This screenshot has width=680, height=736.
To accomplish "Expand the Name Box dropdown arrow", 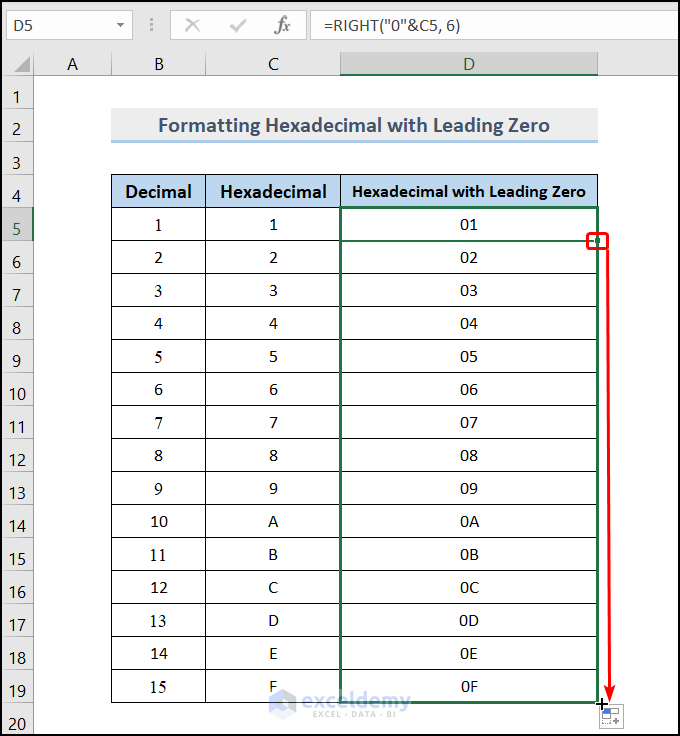I will tap(121, 25).
